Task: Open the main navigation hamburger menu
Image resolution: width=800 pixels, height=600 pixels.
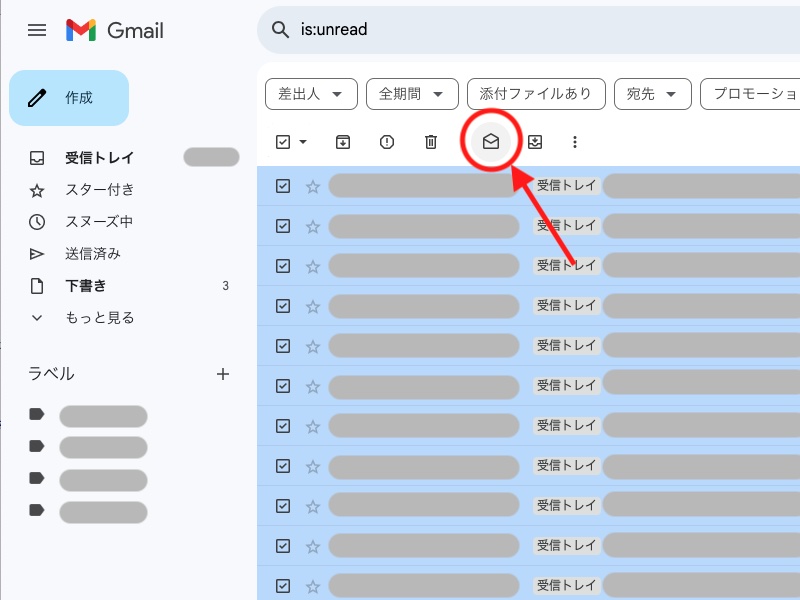Action: point(37,30)
